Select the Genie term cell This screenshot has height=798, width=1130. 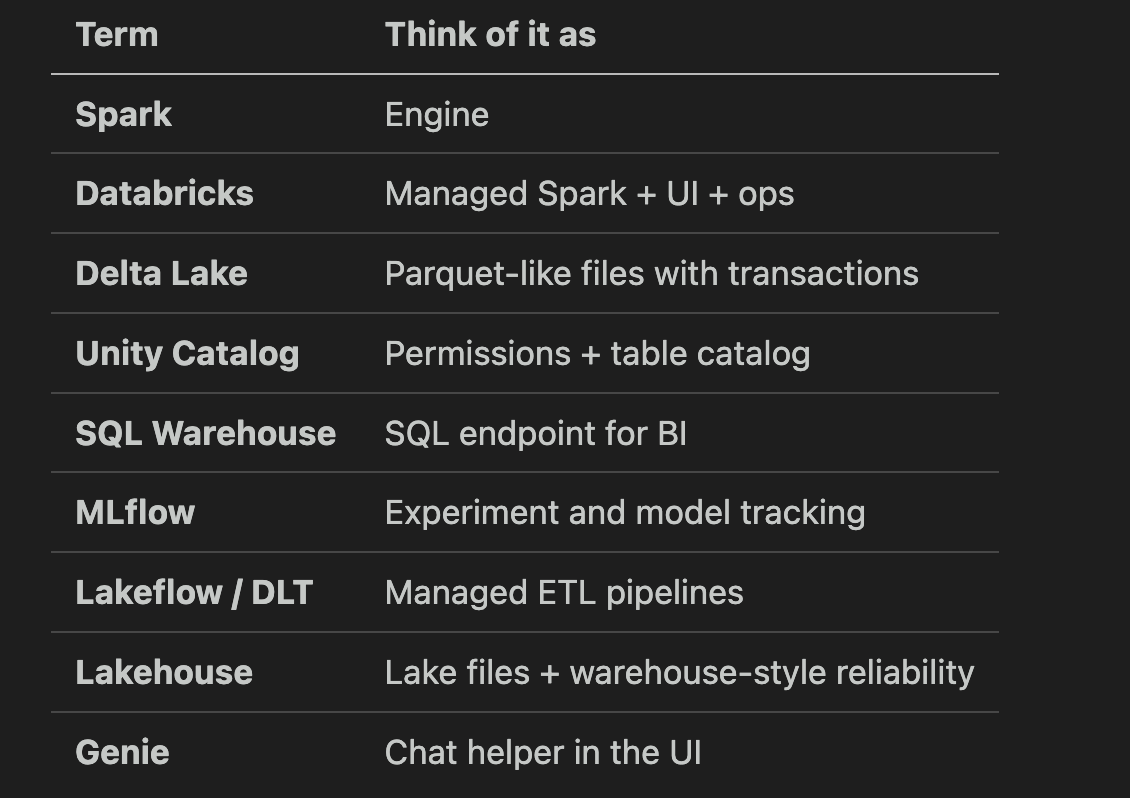(122, 753)
